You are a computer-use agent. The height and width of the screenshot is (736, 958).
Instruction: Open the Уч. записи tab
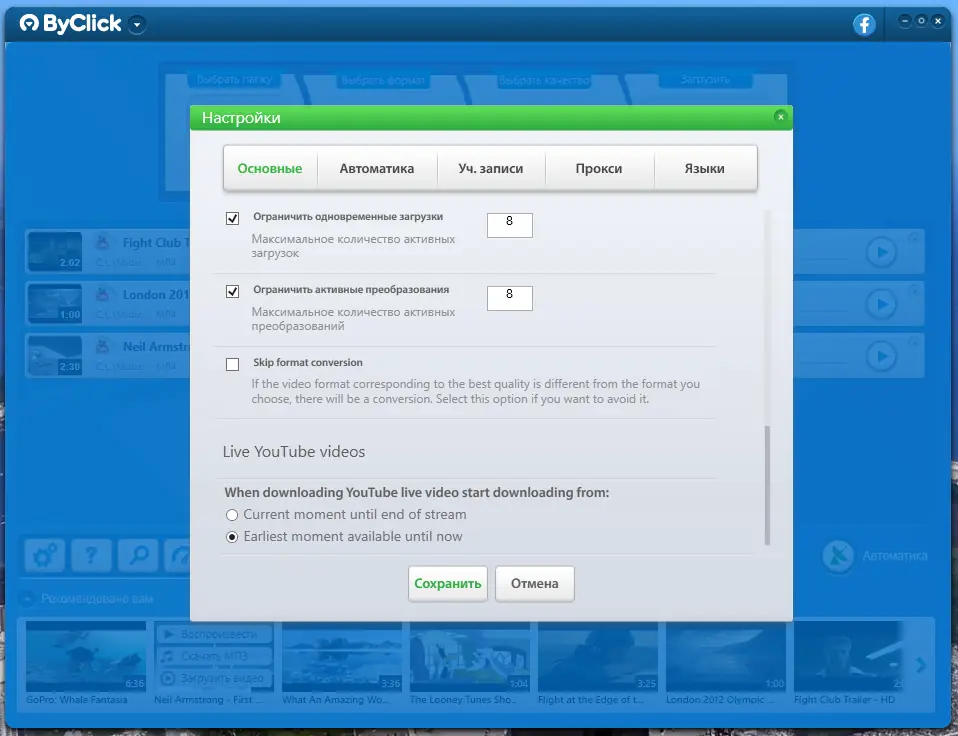tap(491, 169)
